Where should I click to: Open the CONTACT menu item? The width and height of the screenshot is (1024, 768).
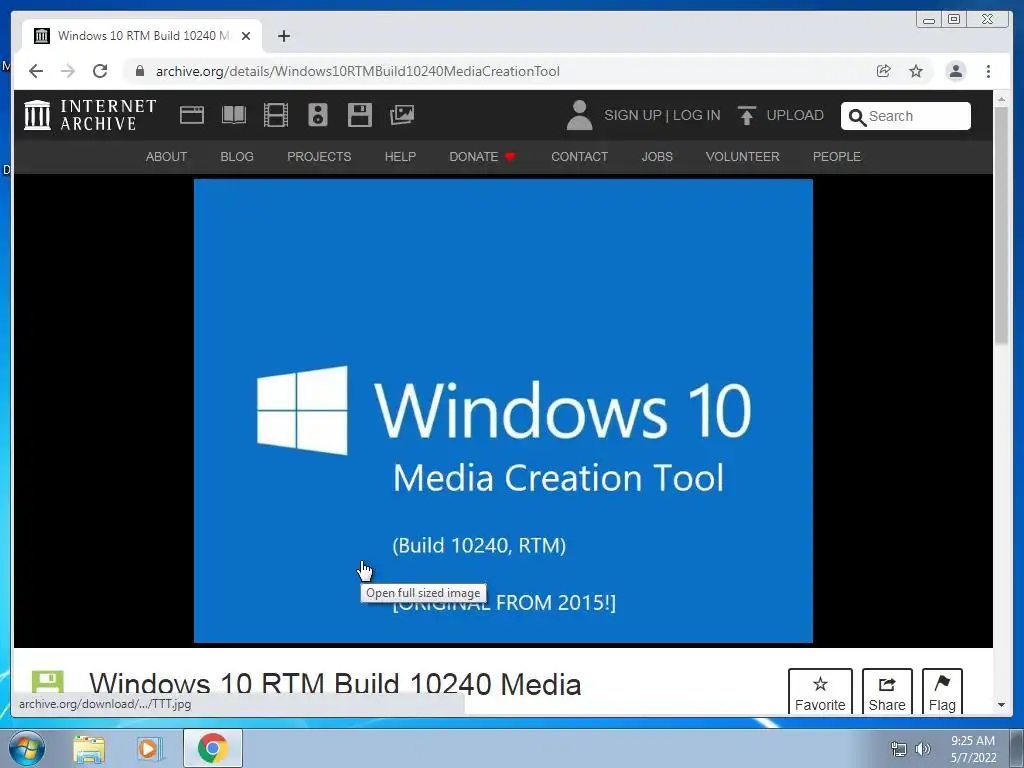579,157
